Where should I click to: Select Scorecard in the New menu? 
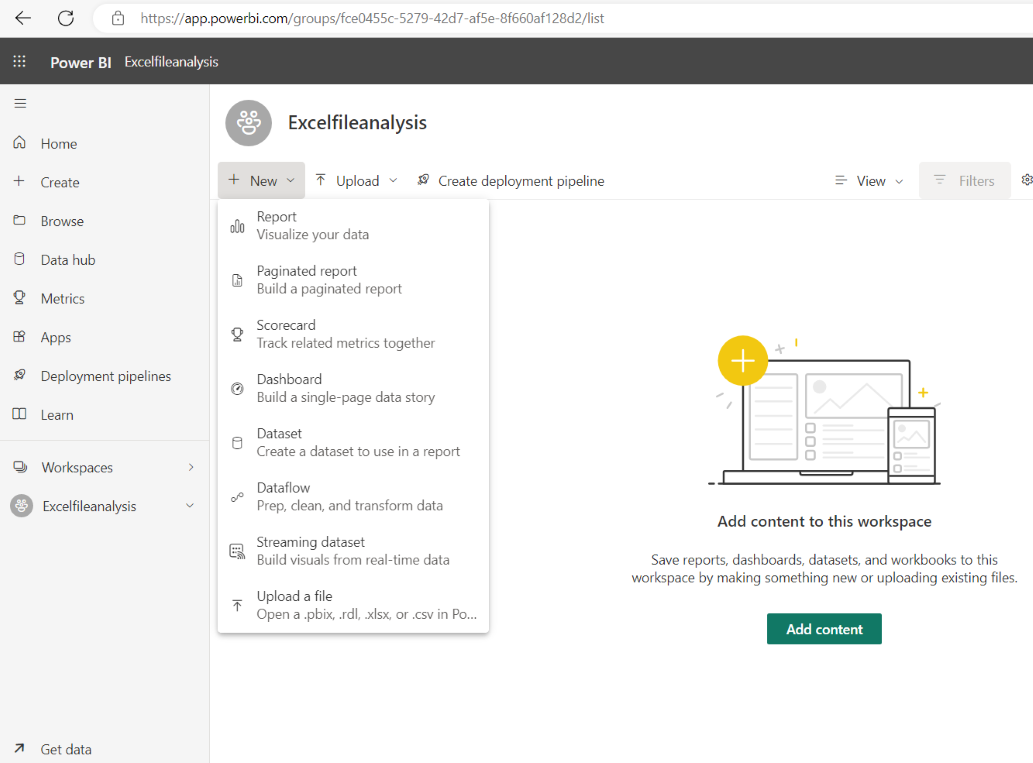tap(353, 334)
